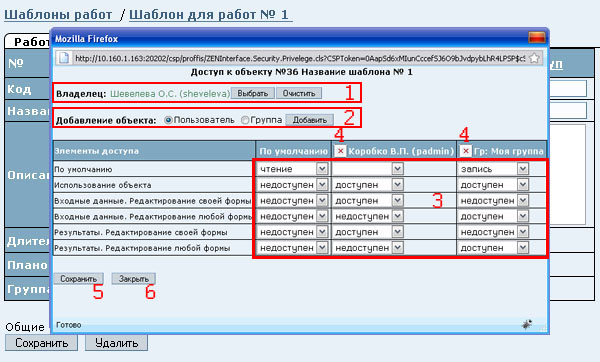Click Сохранить on the background page
The width and height of the screenshot is (600, 362).
[x=41, y=343]
